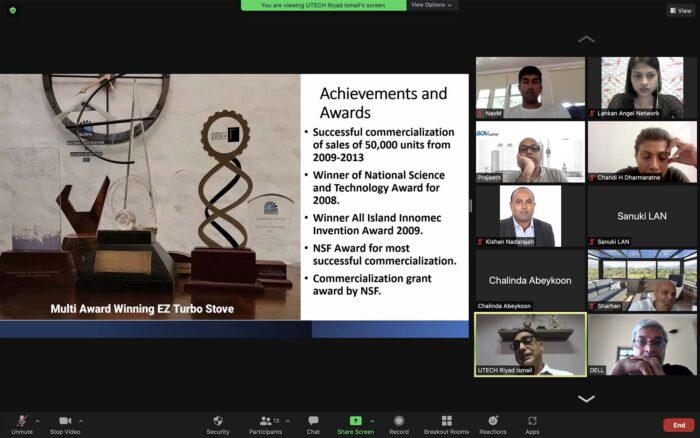Open Breakout Rooms
Image resolution: width=700 pixels, height=438 pixels.
[446, 422]
